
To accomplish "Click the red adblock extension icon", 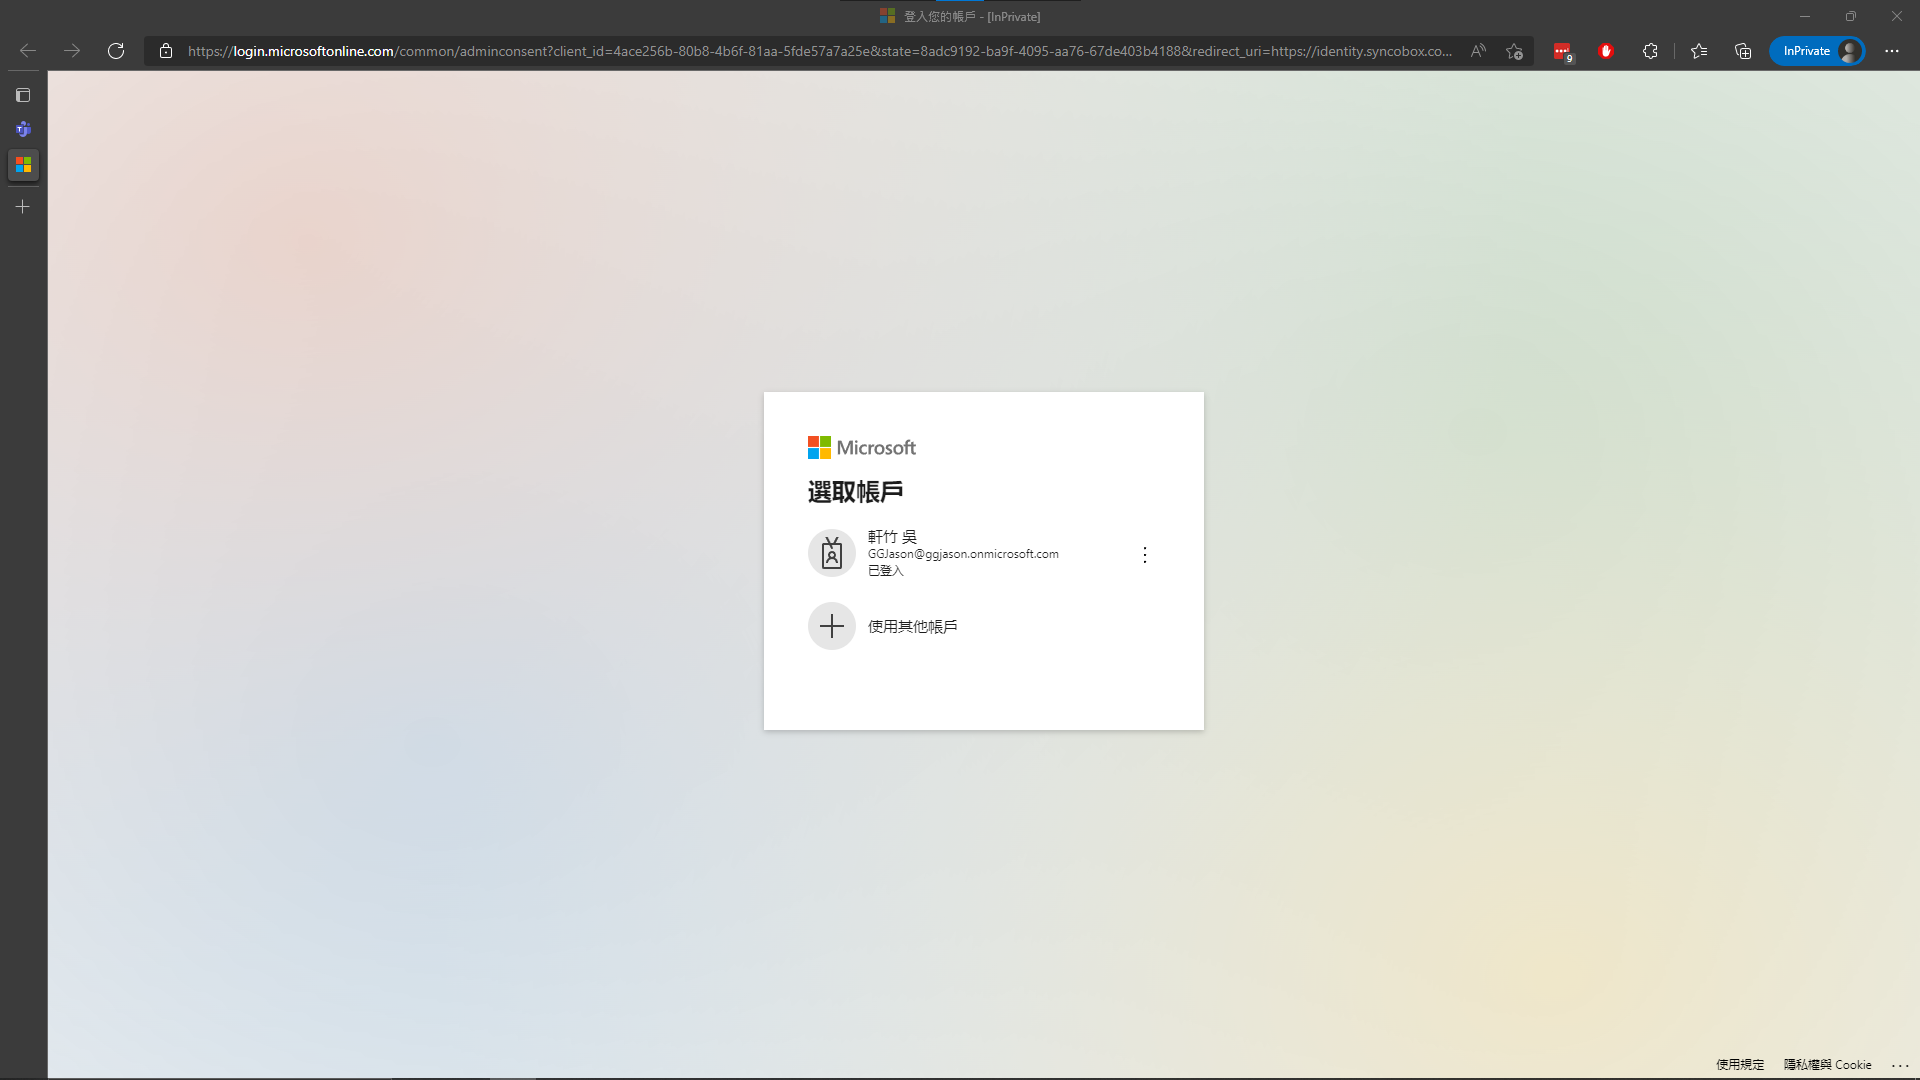I will pyautogui.click(x=1606, y=51).
